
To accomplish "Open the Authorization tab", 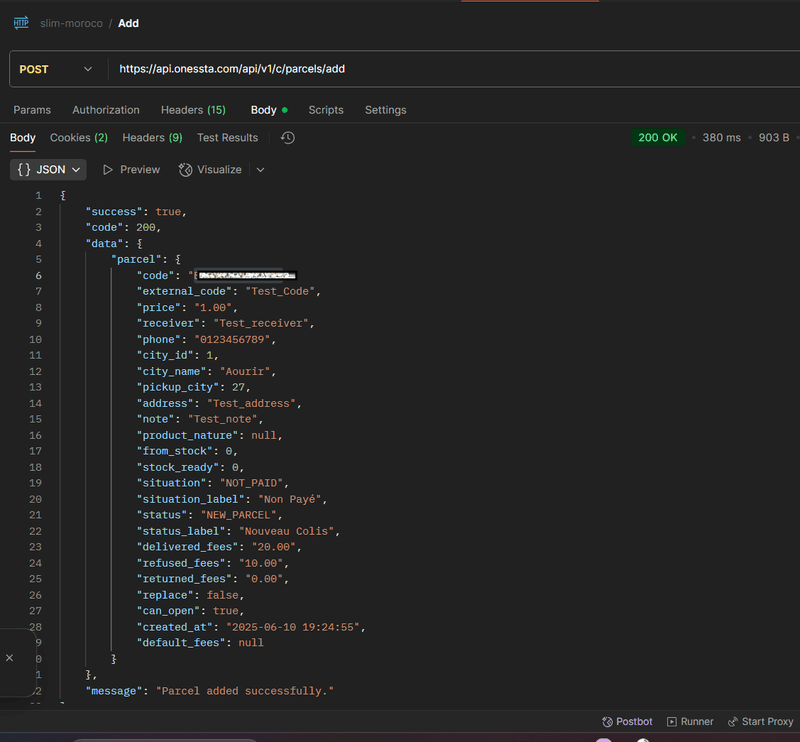I will (106, 110).
